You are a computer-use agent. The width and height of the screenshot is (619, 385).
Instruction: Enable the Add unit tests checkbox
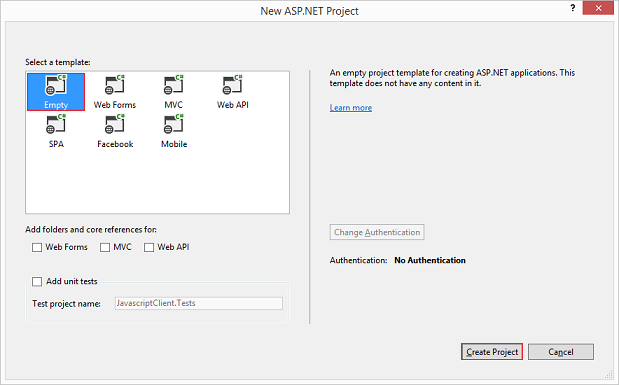click(37, 282)
